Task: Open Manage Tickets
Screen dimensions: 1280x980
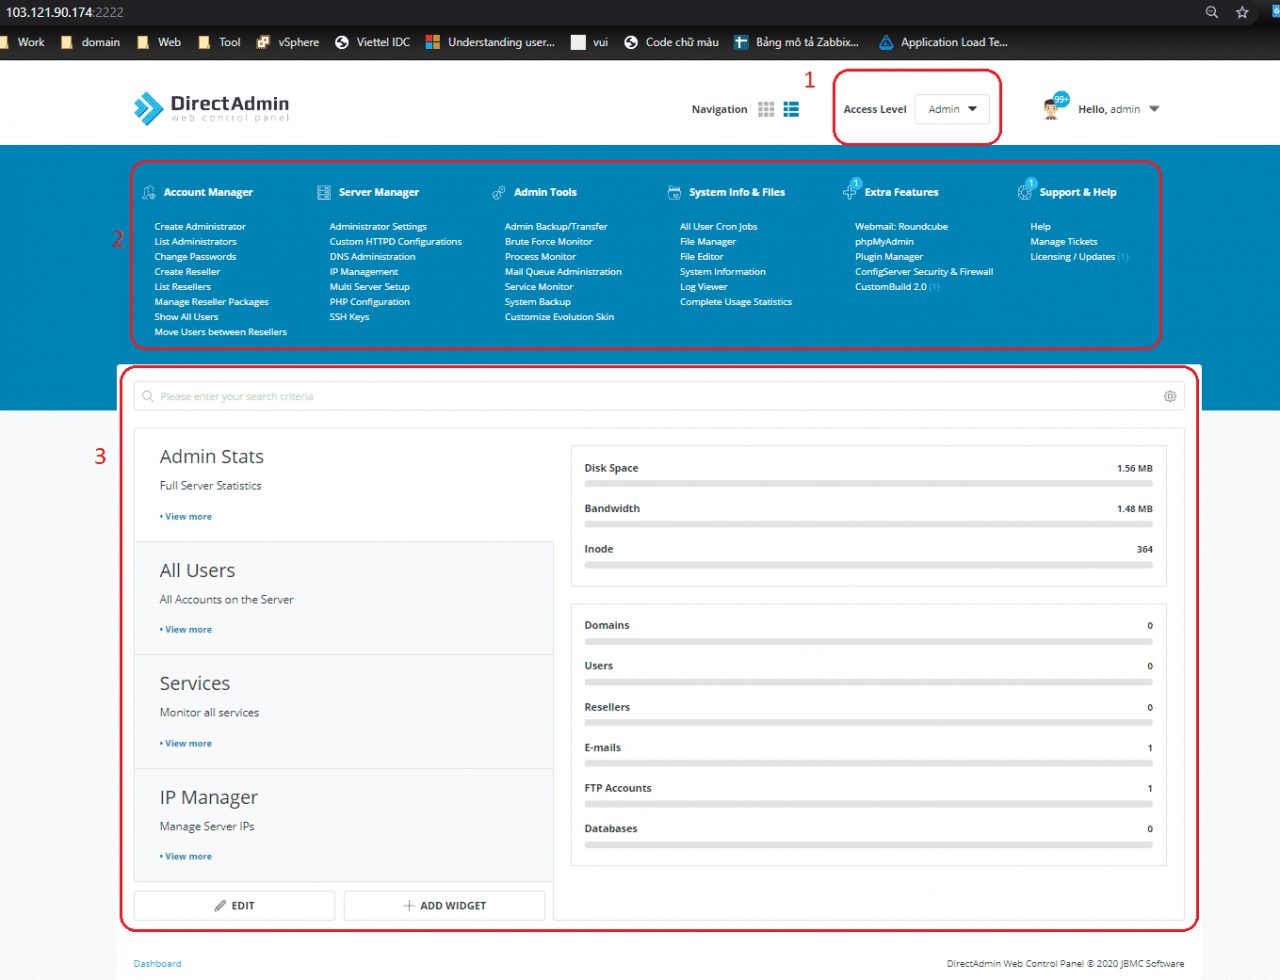Action: point(1064,242)
